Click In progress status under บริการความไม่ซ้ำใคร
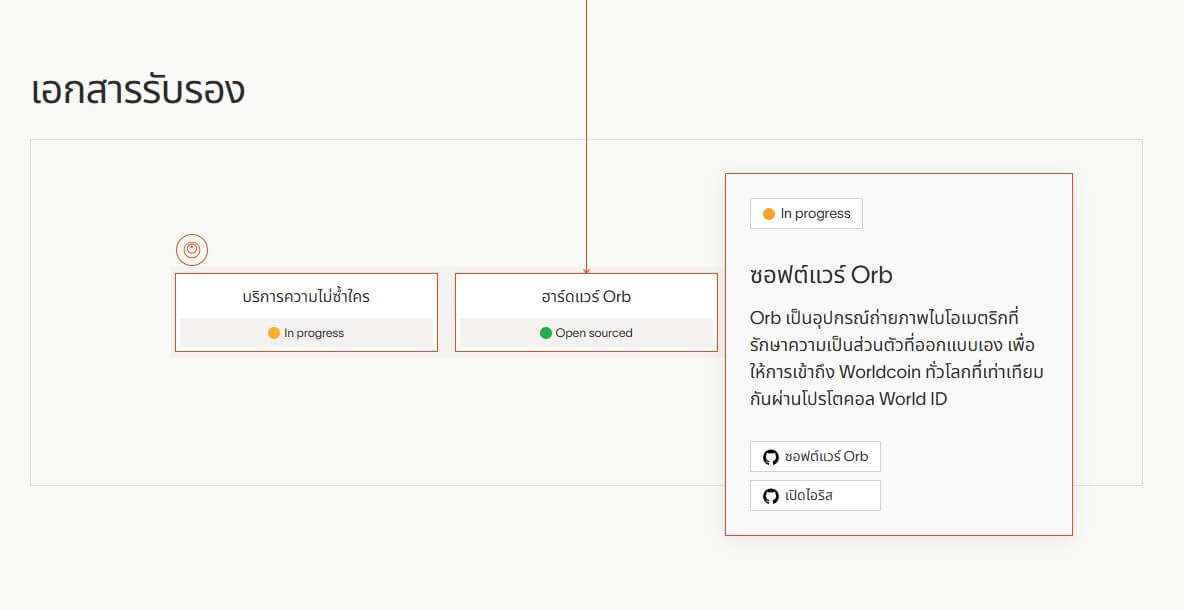The height and width of the screenshot is (610, 1184). [307, 333]
